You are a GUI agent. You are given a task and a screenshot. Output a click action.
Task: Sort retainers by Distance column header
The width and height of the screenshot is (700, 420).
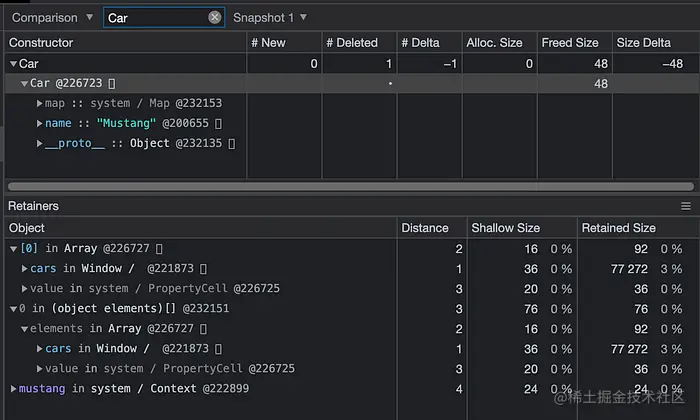(425, 228)
